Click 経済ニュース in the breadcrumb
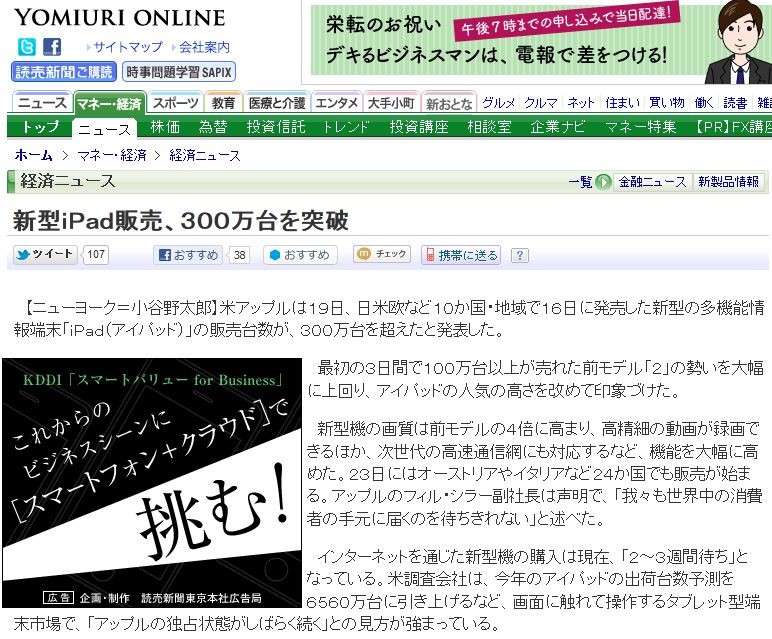 (x=205, y=156)
